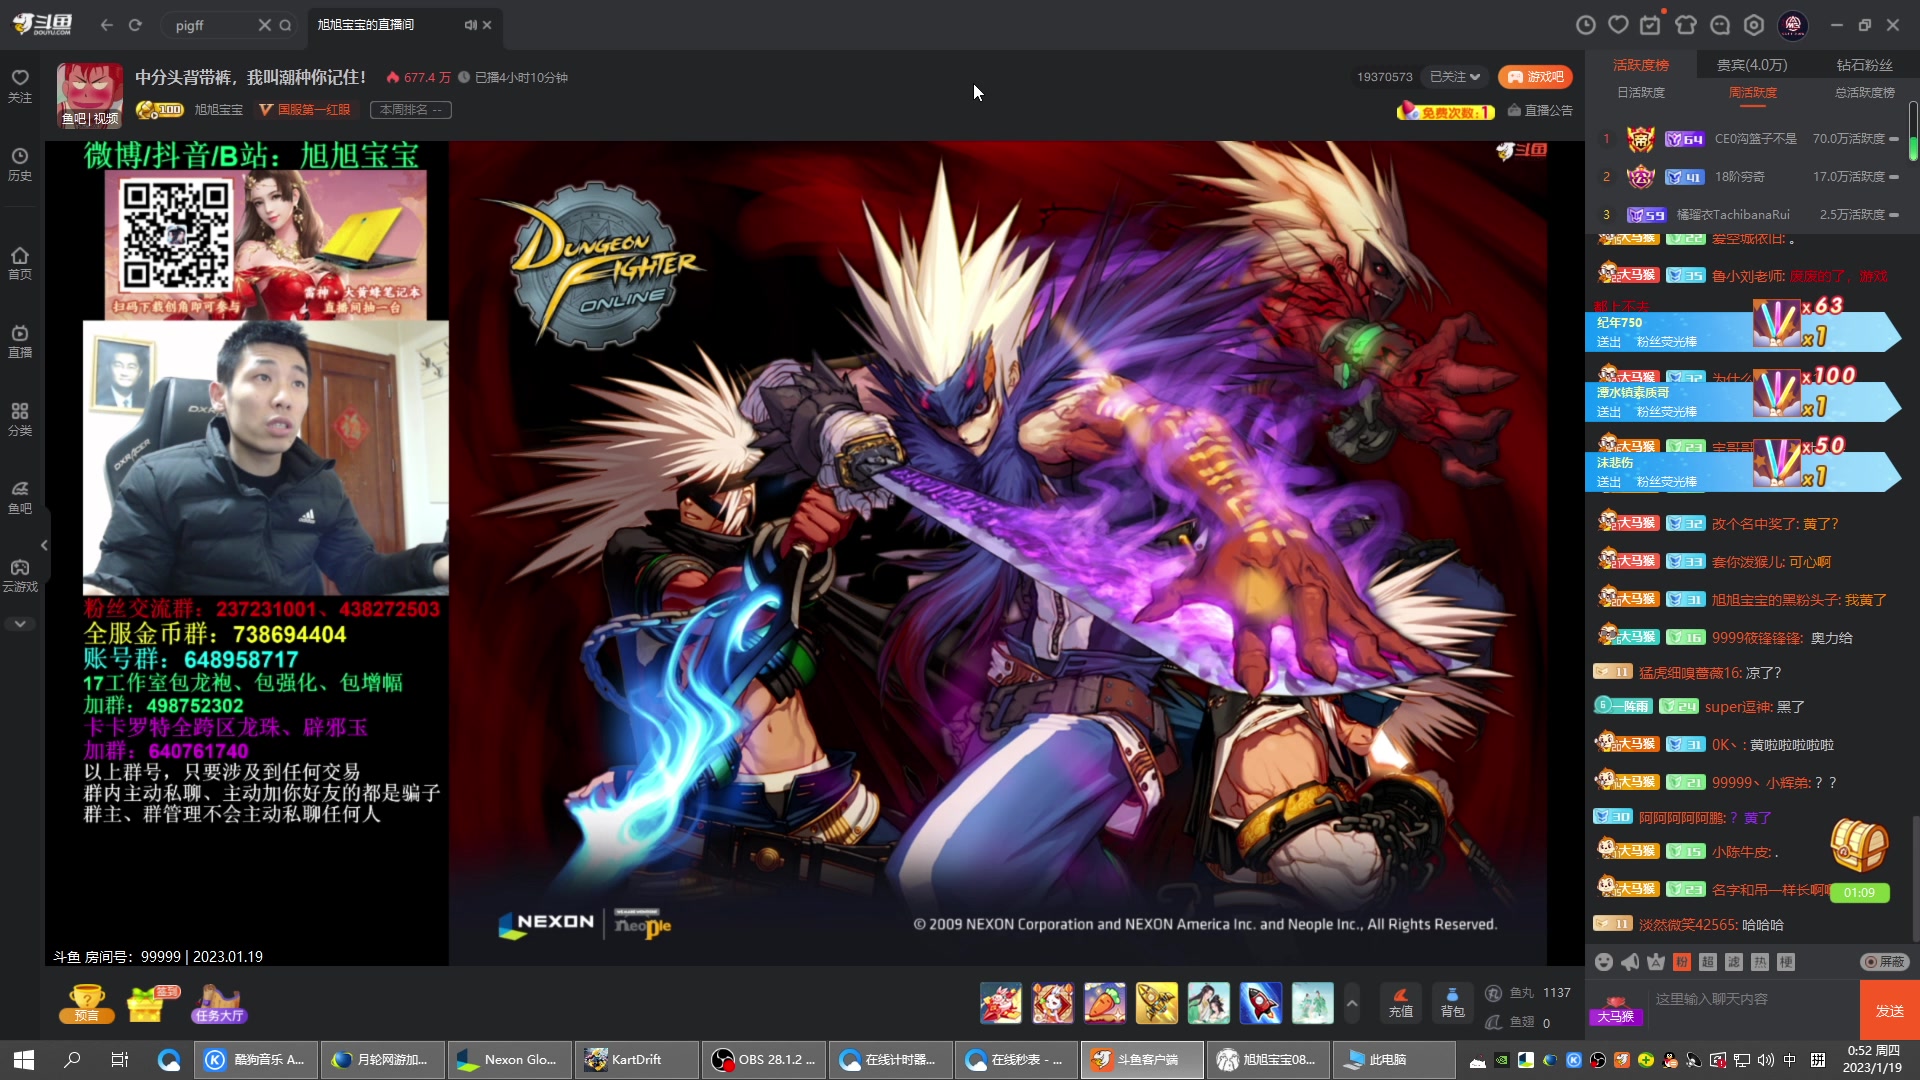1920x1080 pixels.
Task: Open the 预言 prediction trophy icon
Action: [x=87, y=1004]
